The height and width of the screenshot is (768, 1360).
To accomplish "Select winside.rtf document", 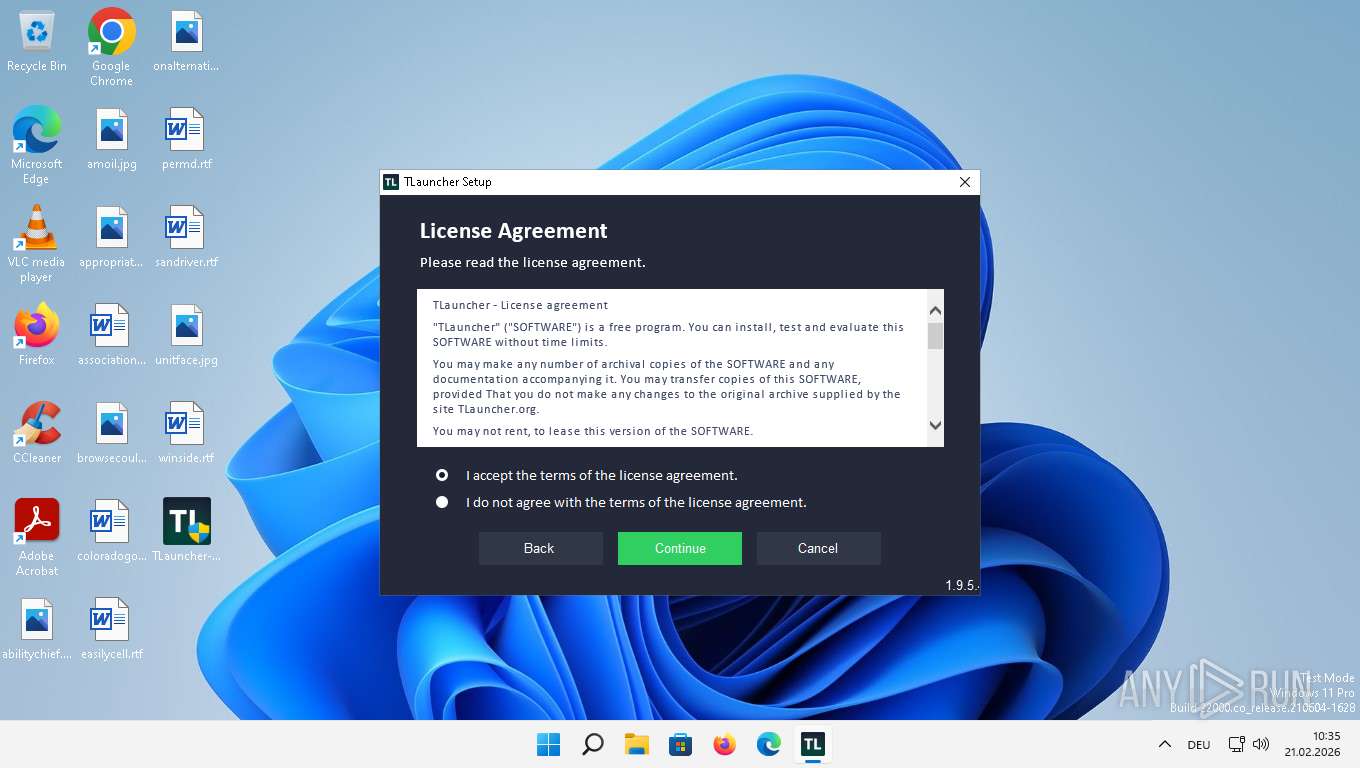I will pyautogui.click(x=186, y=434).
